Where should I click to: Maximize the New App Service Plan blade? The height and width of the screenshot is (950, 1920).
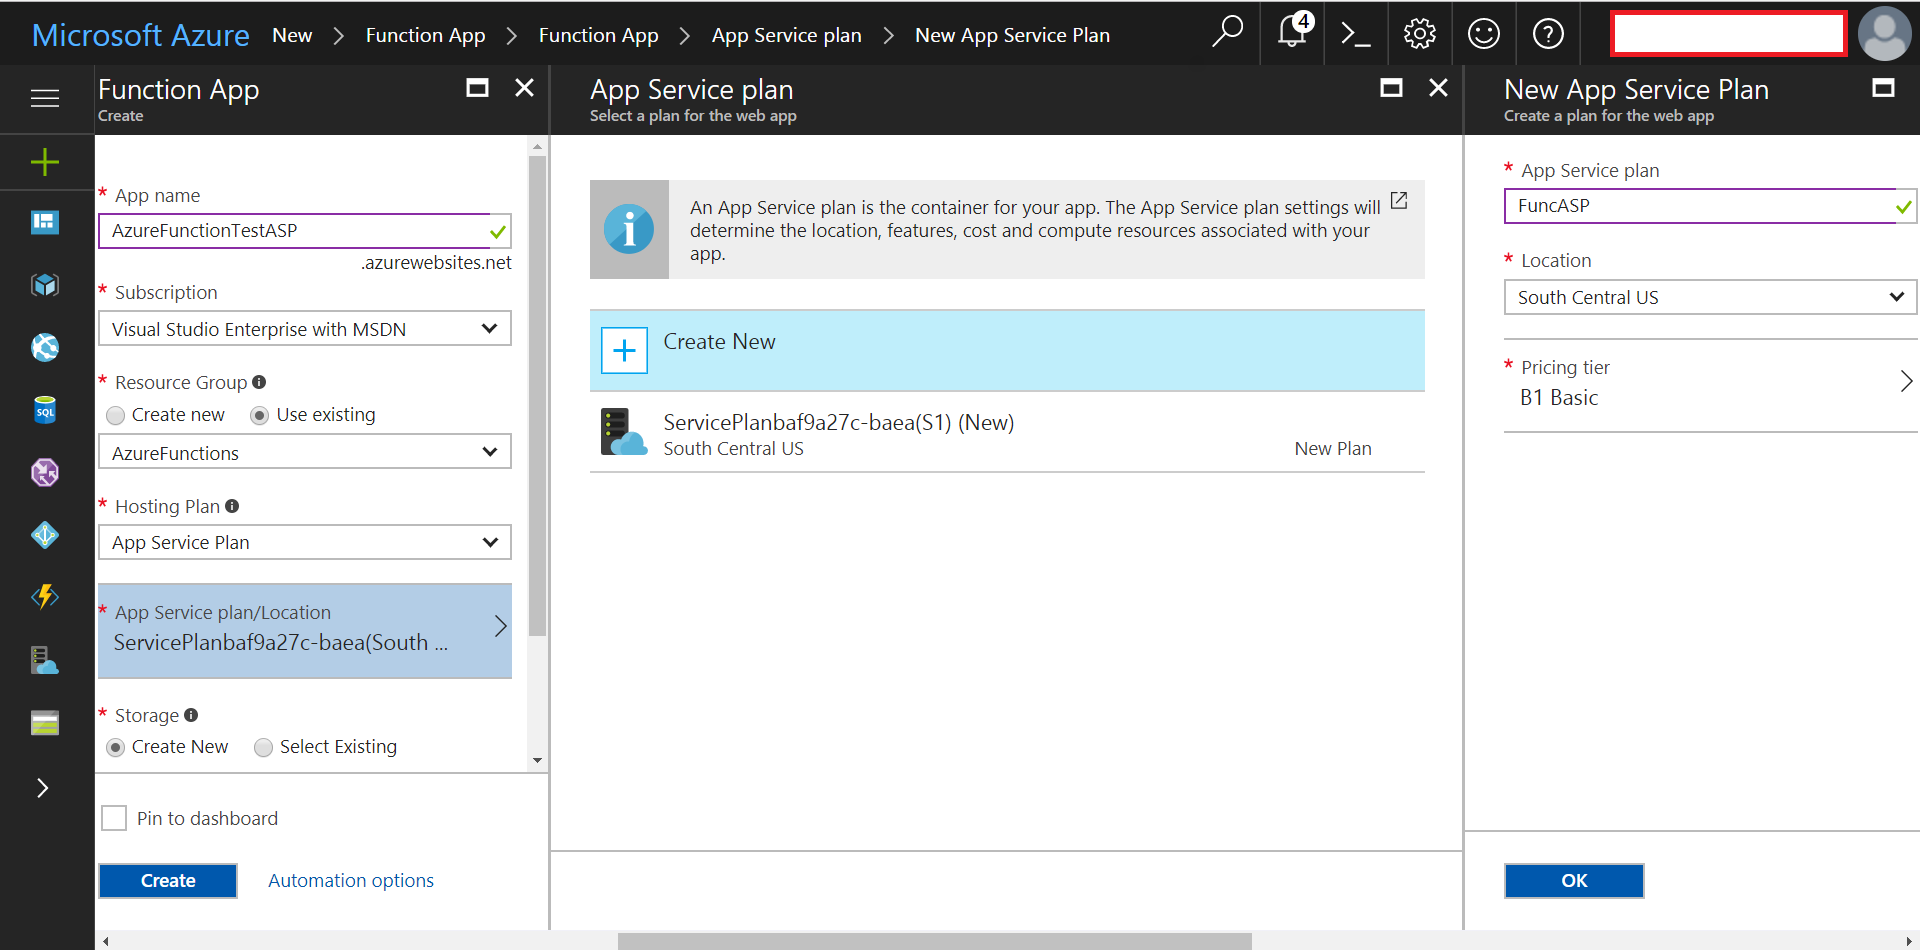click(1883, 88)
